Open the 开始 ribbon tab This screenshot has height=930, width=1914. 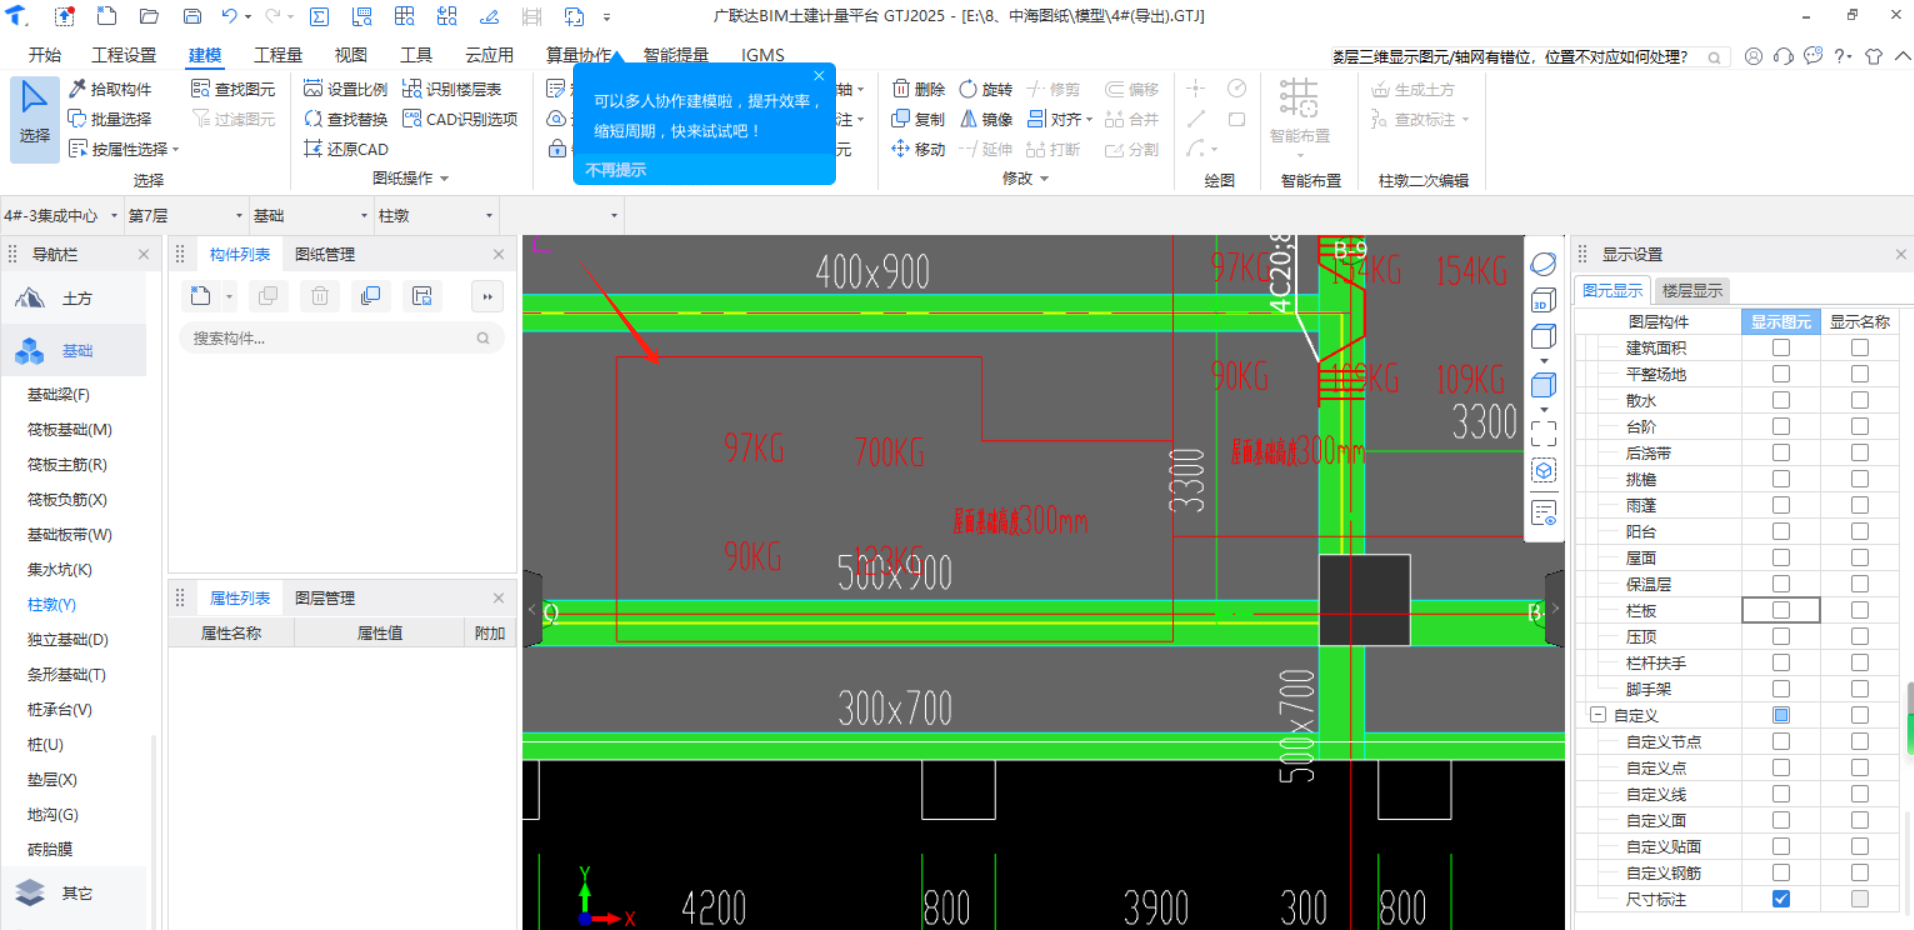click(x=44, y=55)
